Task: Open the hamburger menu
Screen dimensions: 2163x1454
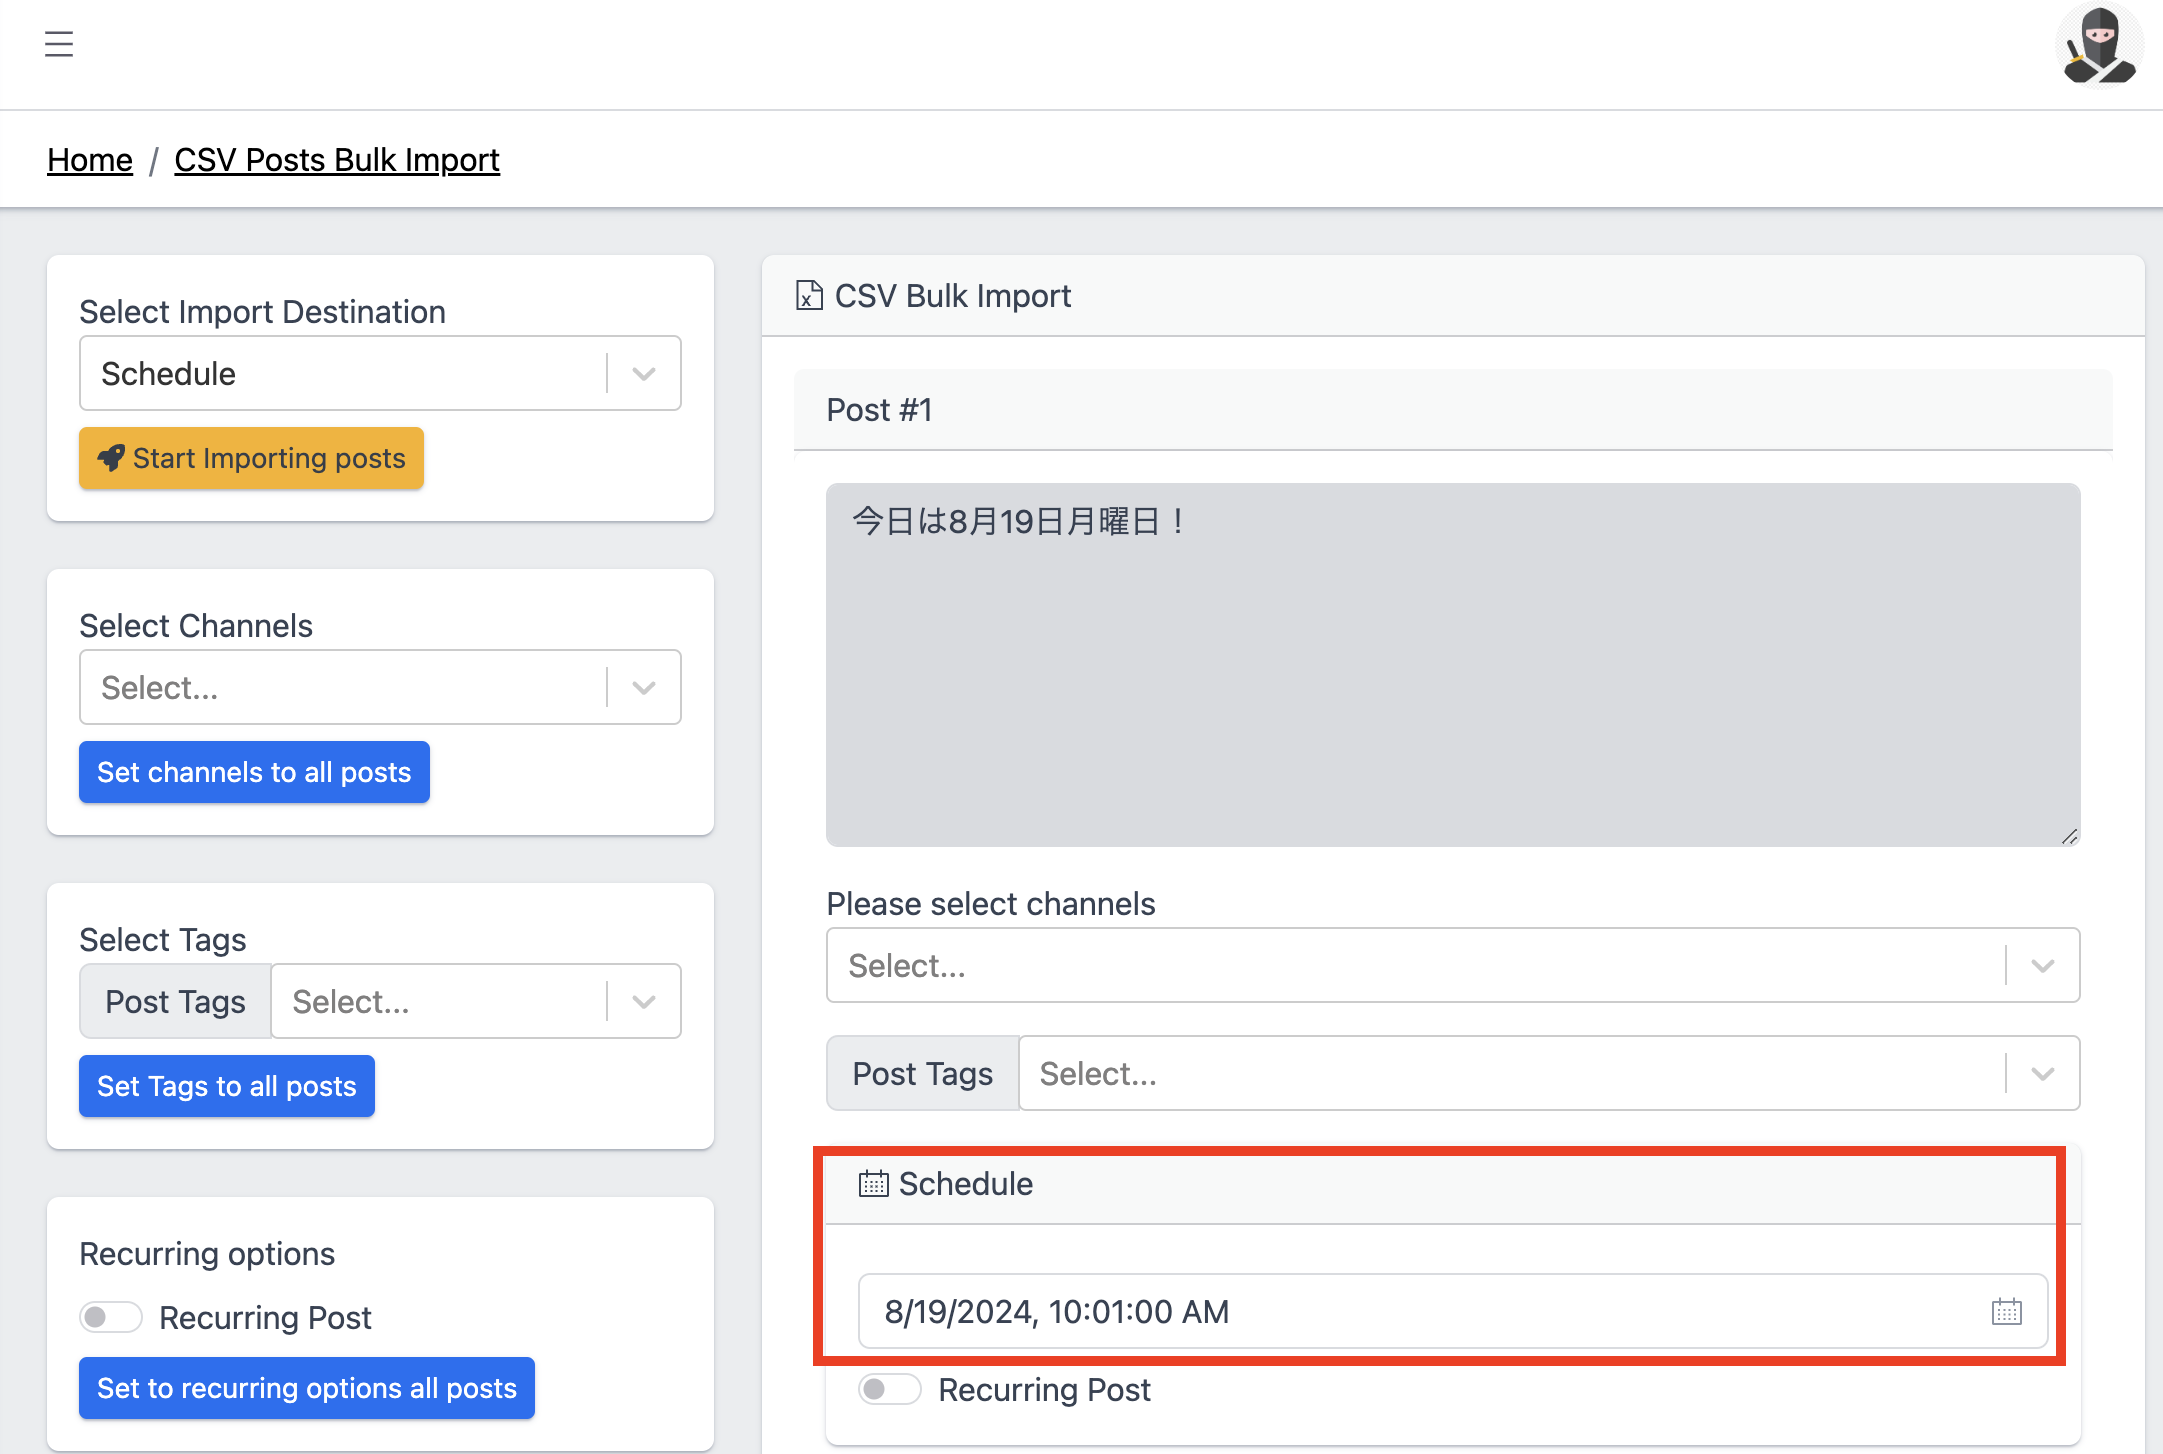Action: [59, 44]
